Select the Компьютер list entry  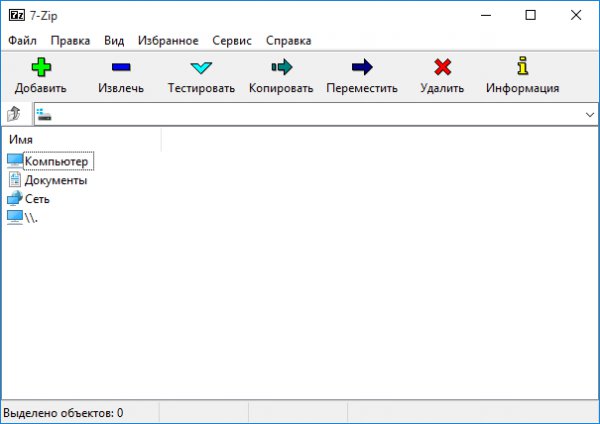point(56,161)
